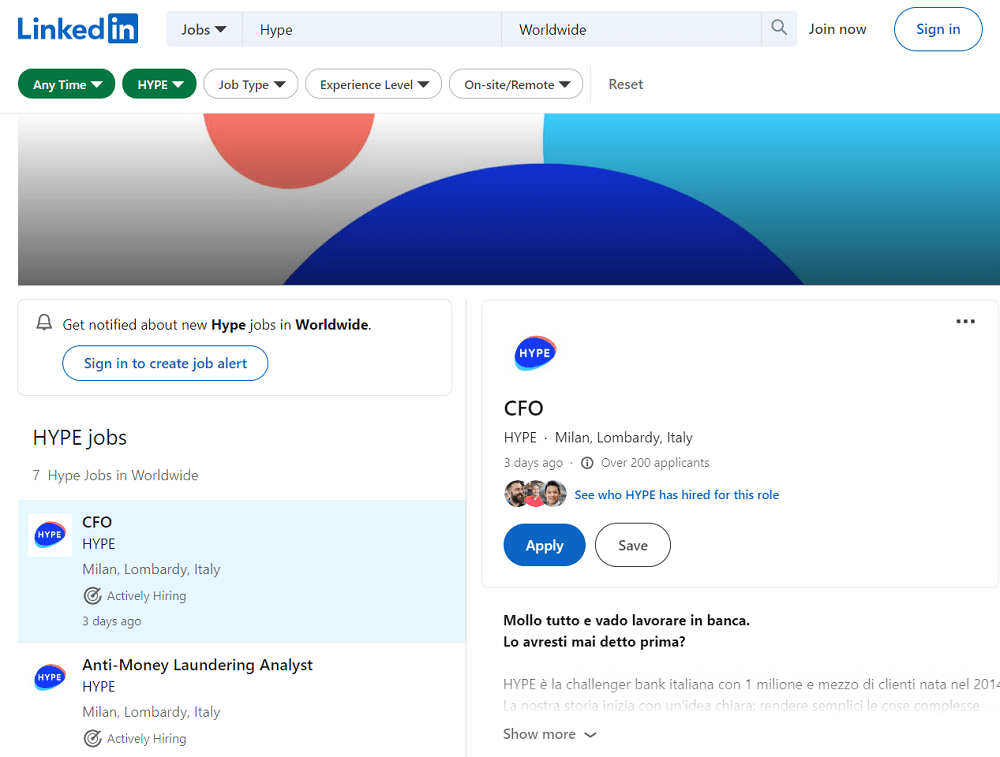1000x757 pixels.
Task: Expand the Experience Level filter
Action: point(374,84)
